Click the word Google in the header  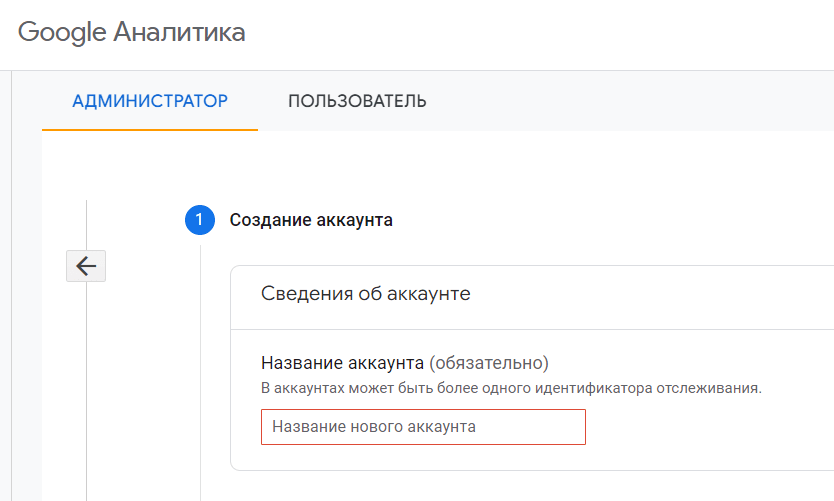62,33
